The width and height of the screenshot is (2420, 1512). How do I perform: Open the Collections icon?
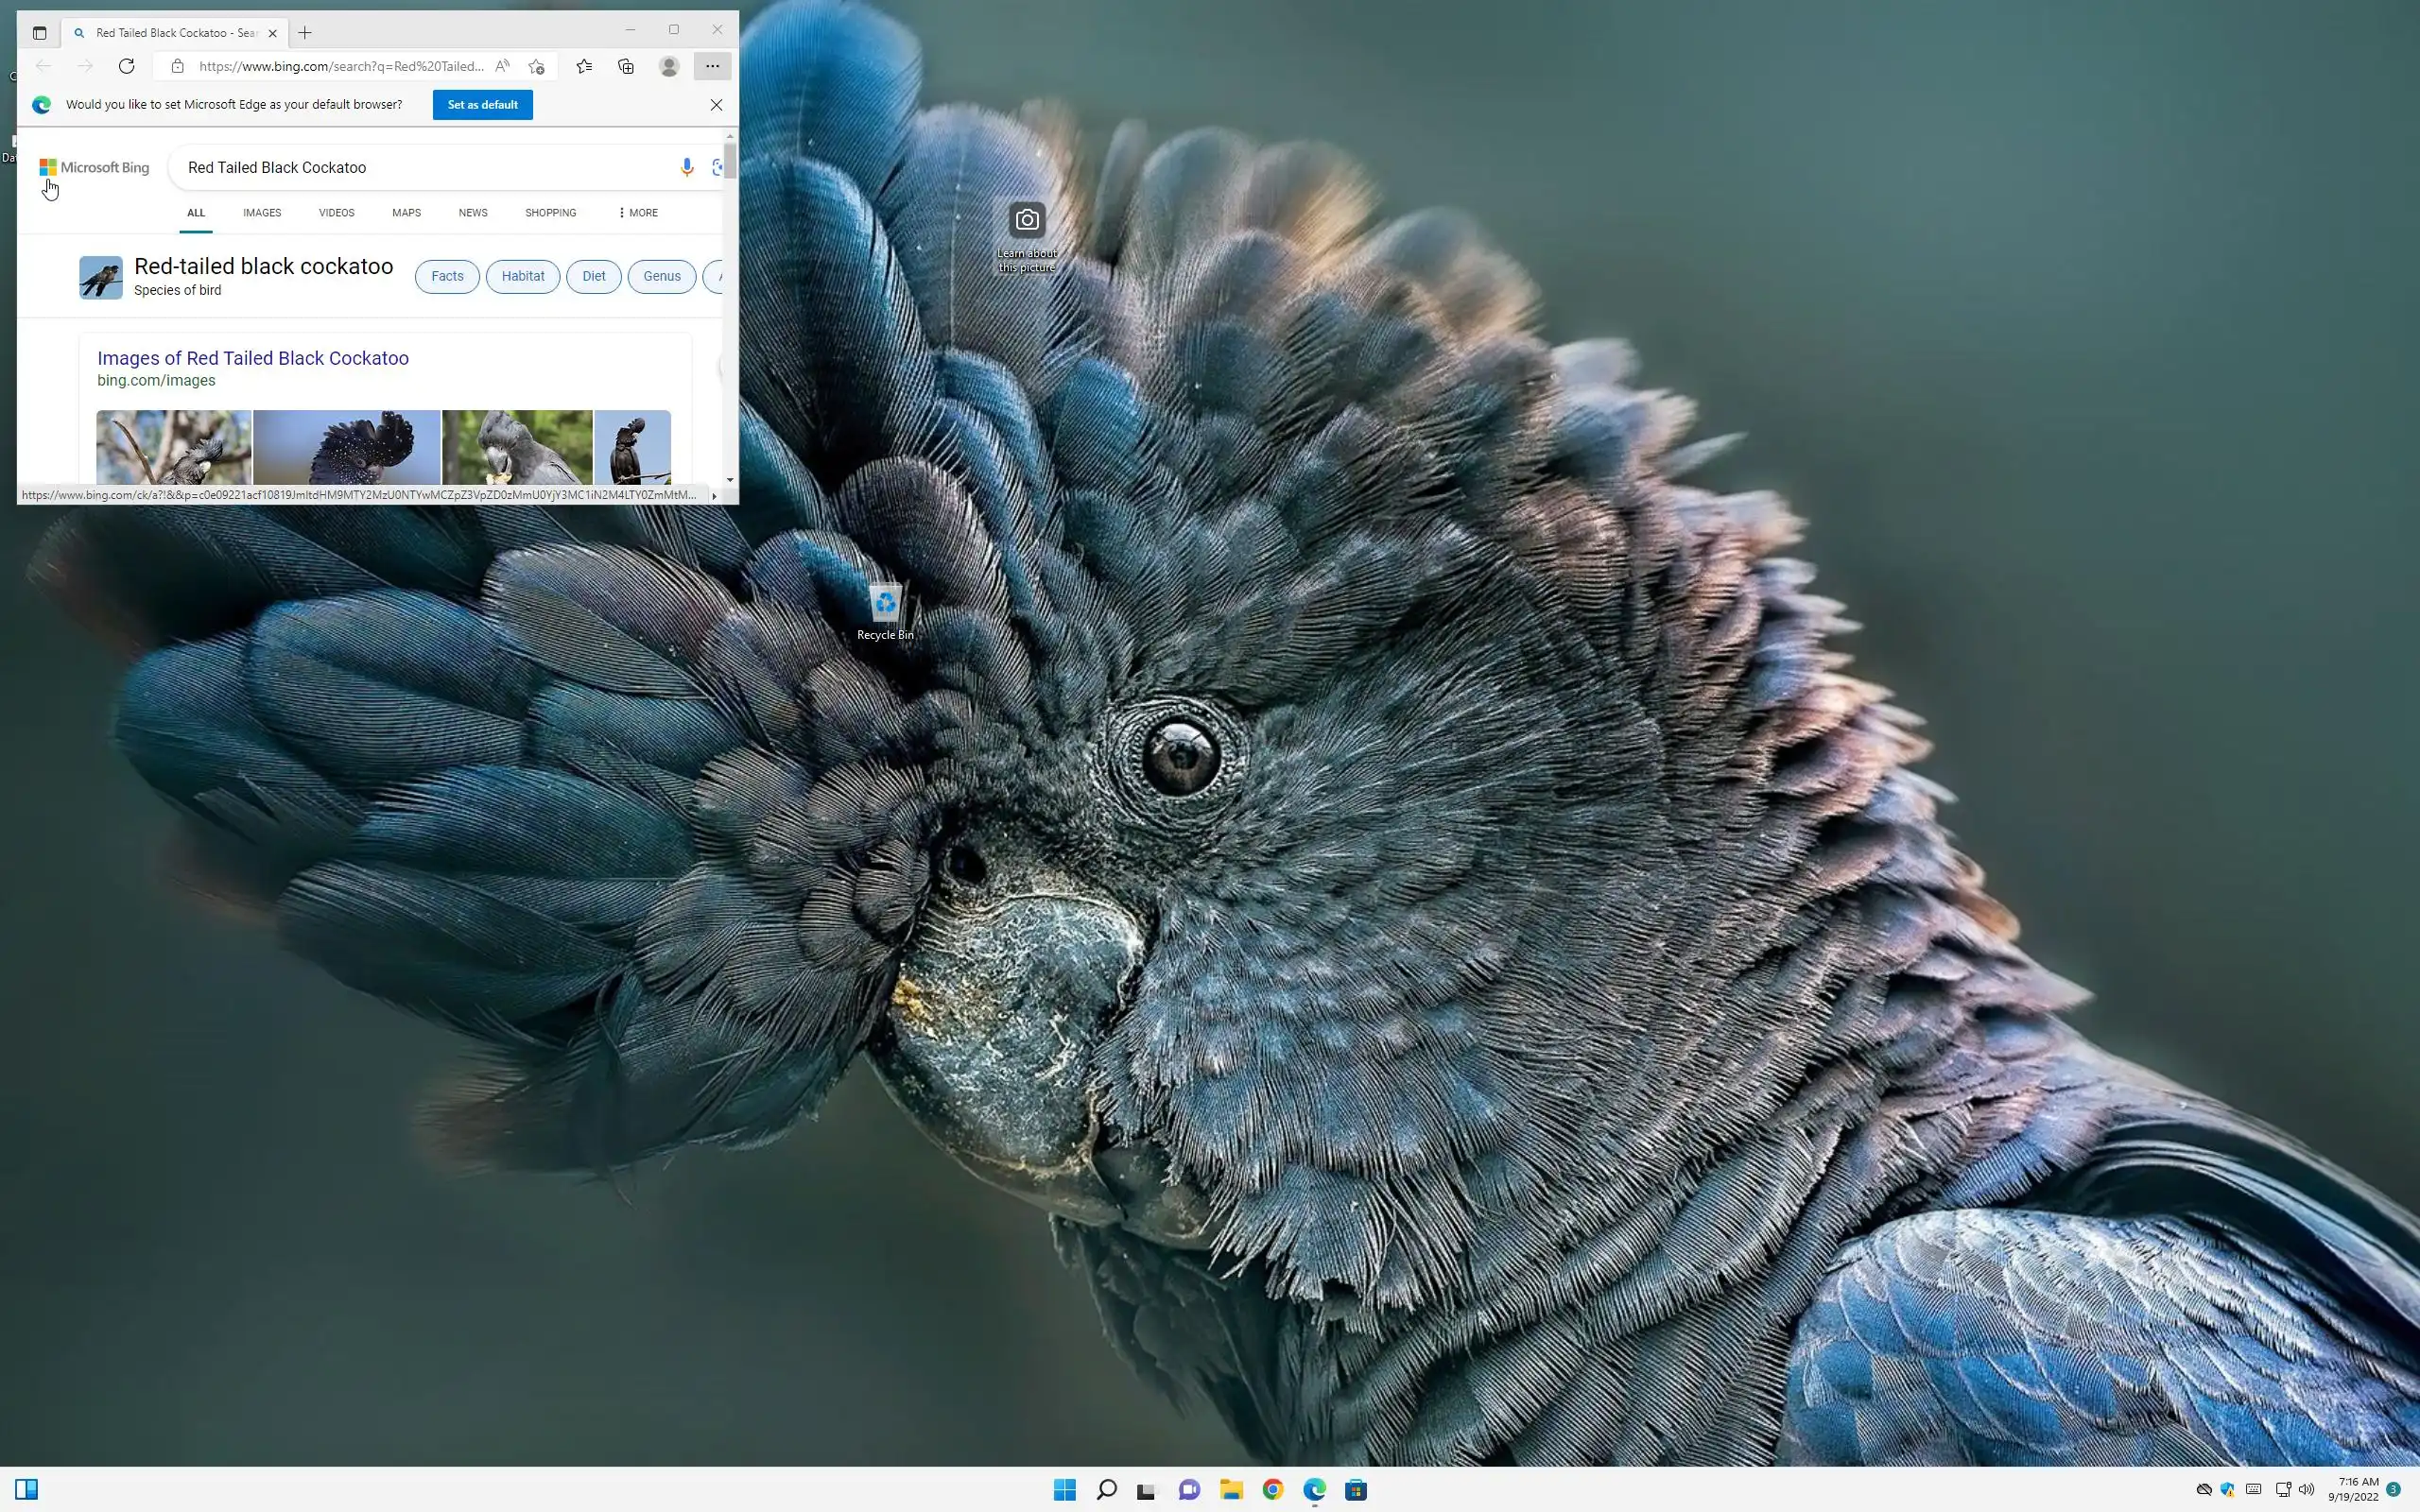626,66
